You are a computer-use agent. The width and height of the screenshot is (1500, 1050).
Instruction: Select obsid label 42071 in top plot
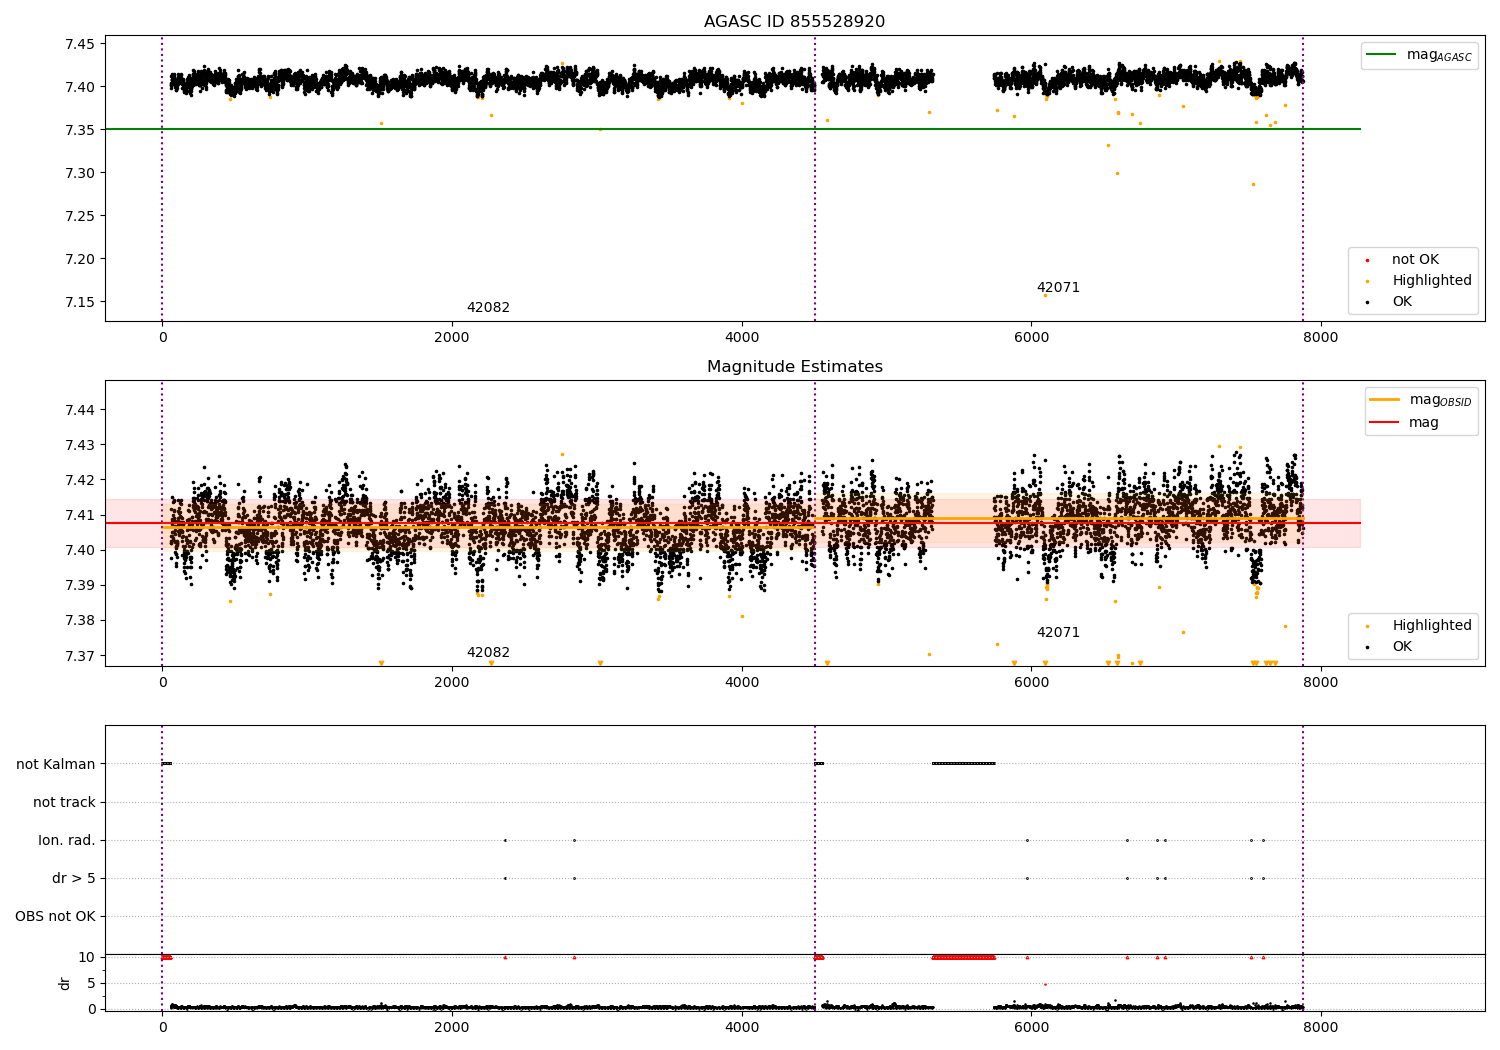point(1058,288)
